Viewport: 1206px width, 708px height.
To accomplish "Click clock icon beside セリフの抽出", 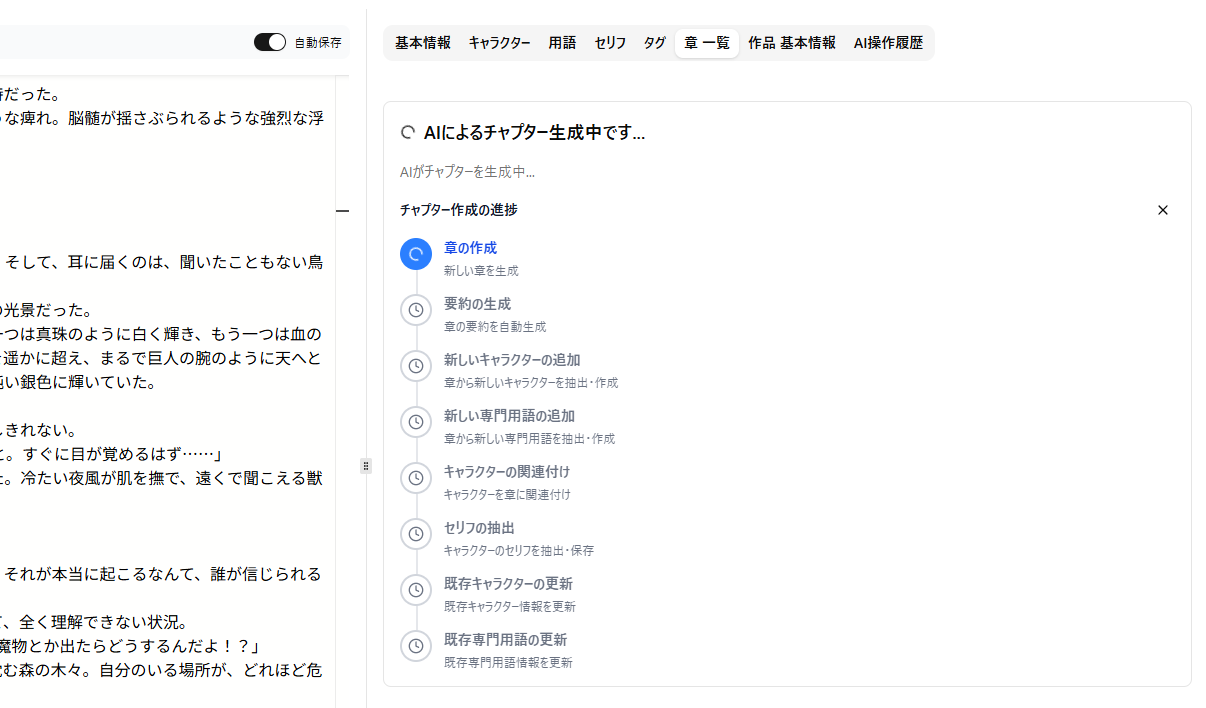I will click(416, 534).
